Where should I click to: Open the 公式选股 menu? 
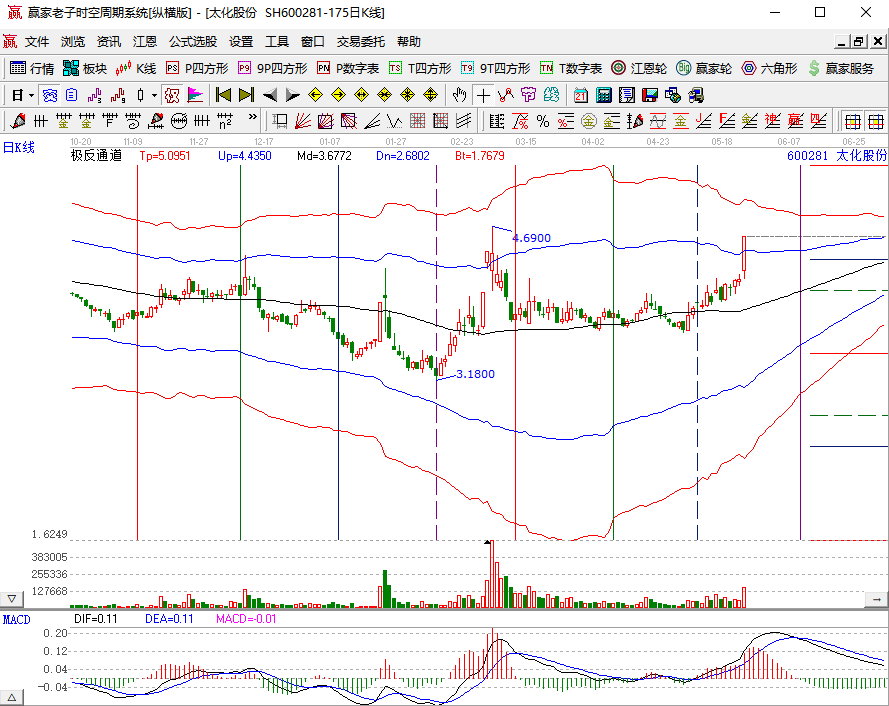pos(192,42)
